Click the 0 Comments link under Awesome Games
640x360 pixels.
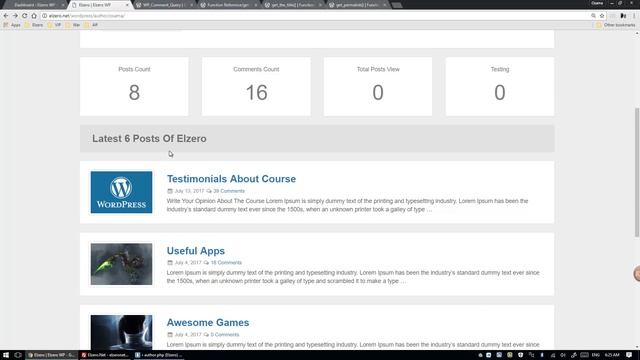pos(225,334)
